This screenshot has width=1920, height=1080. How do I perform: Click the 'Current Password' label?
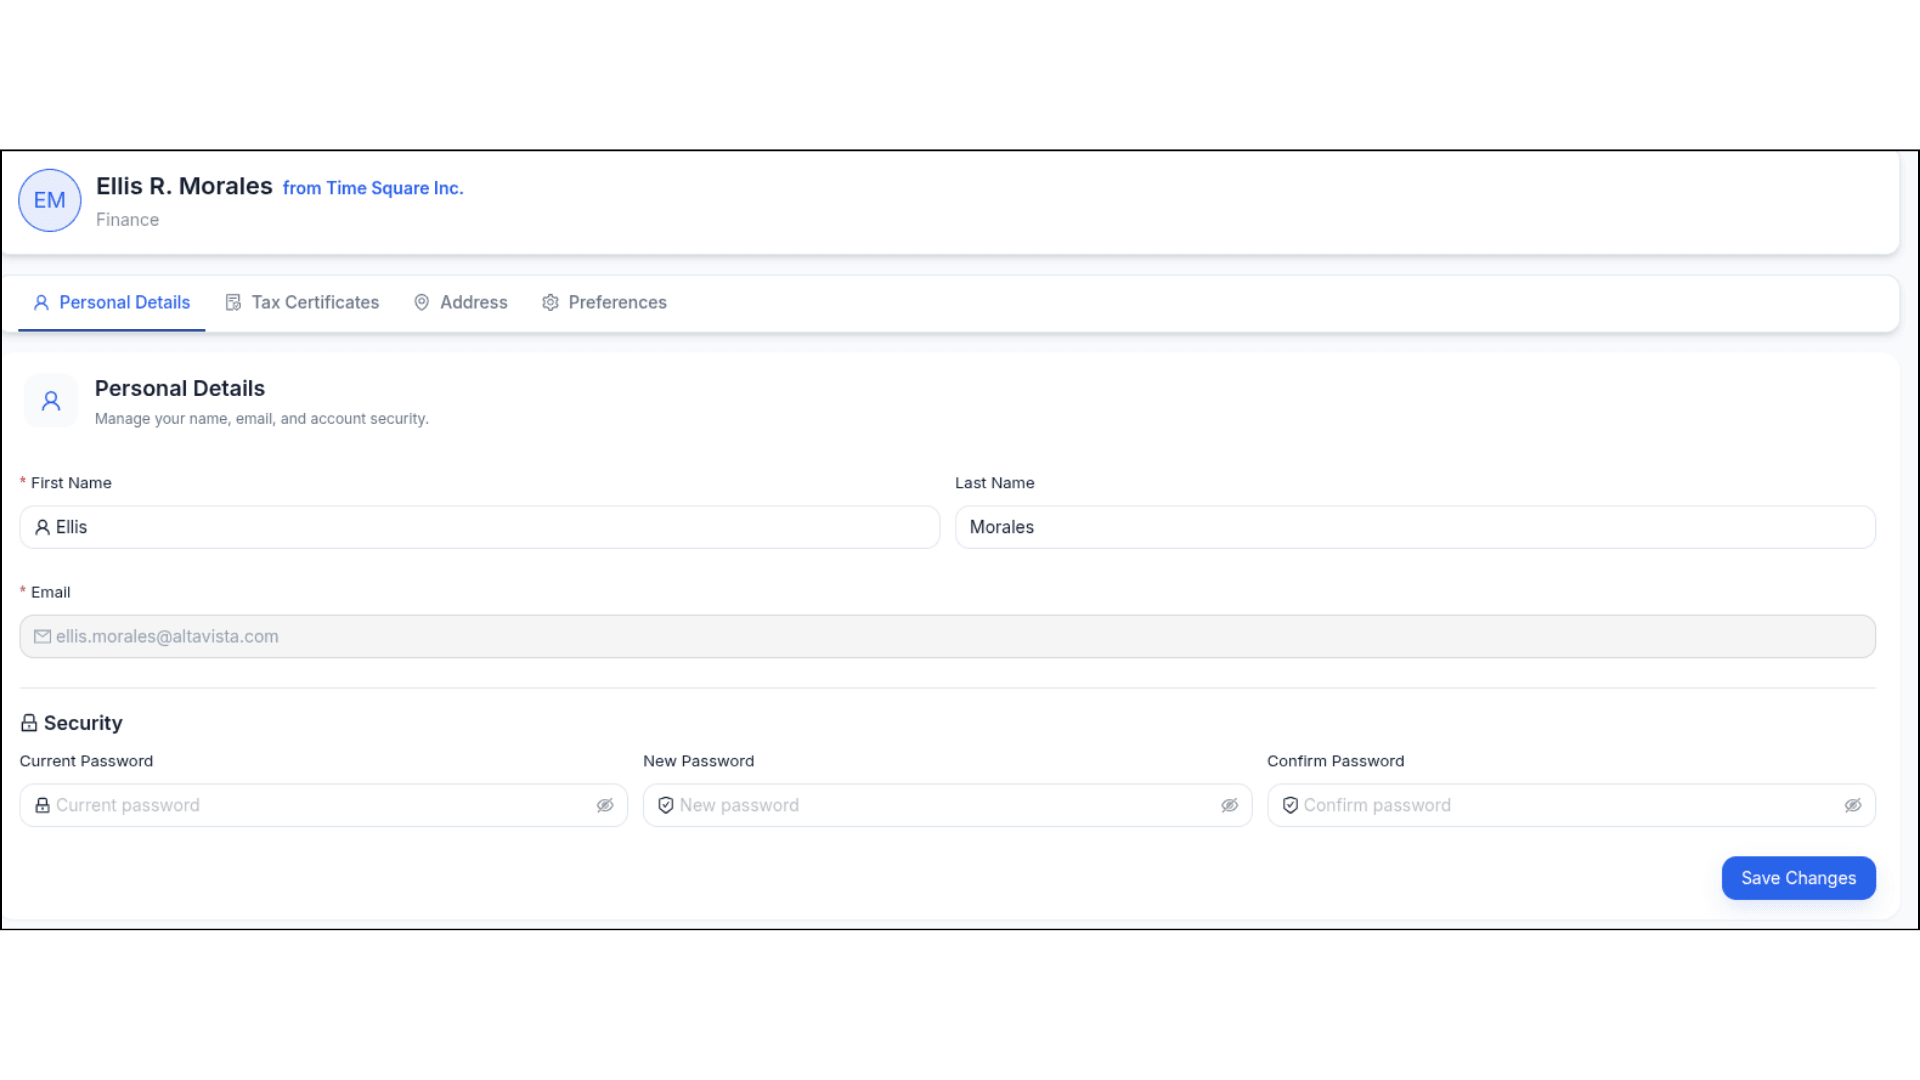pos(87,761)
